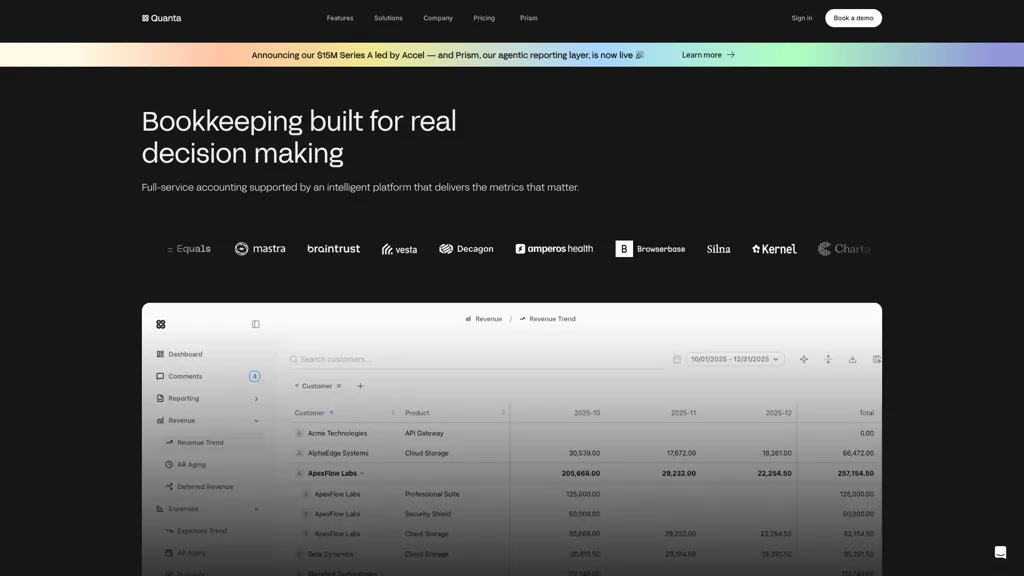Click the Equals customer logo
This screenshot has height=576, width=1024.
tap(189, 249)
